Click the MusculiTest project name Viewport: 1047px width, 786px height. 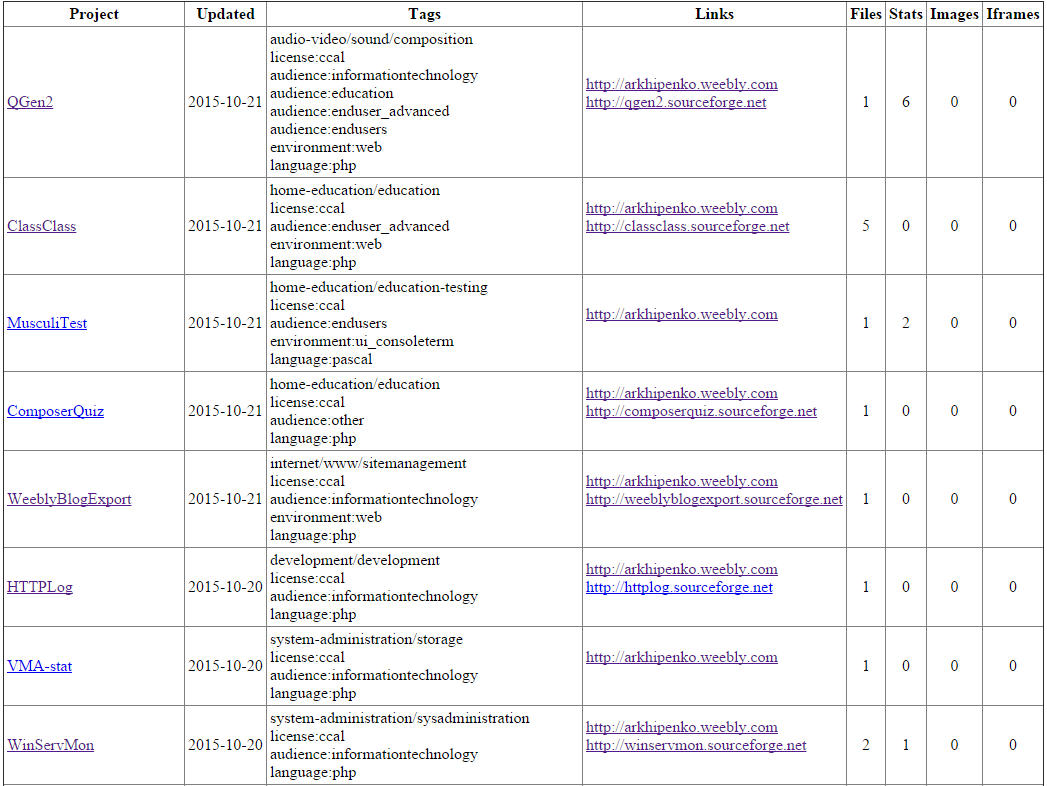coord(47,323)
